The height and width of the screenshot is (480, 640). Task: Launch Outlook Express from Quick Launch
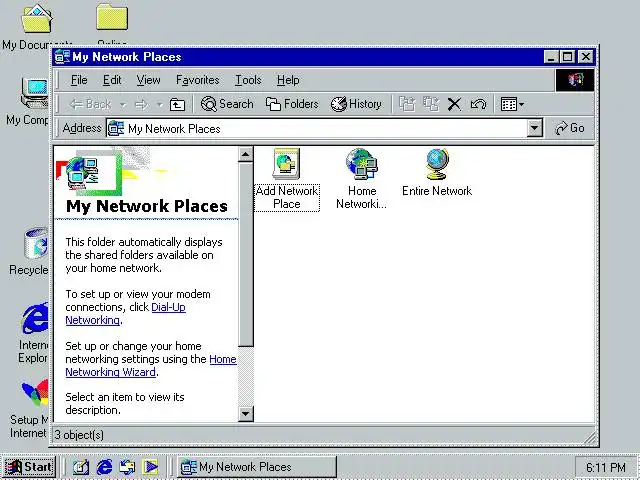tap(127, 467)
